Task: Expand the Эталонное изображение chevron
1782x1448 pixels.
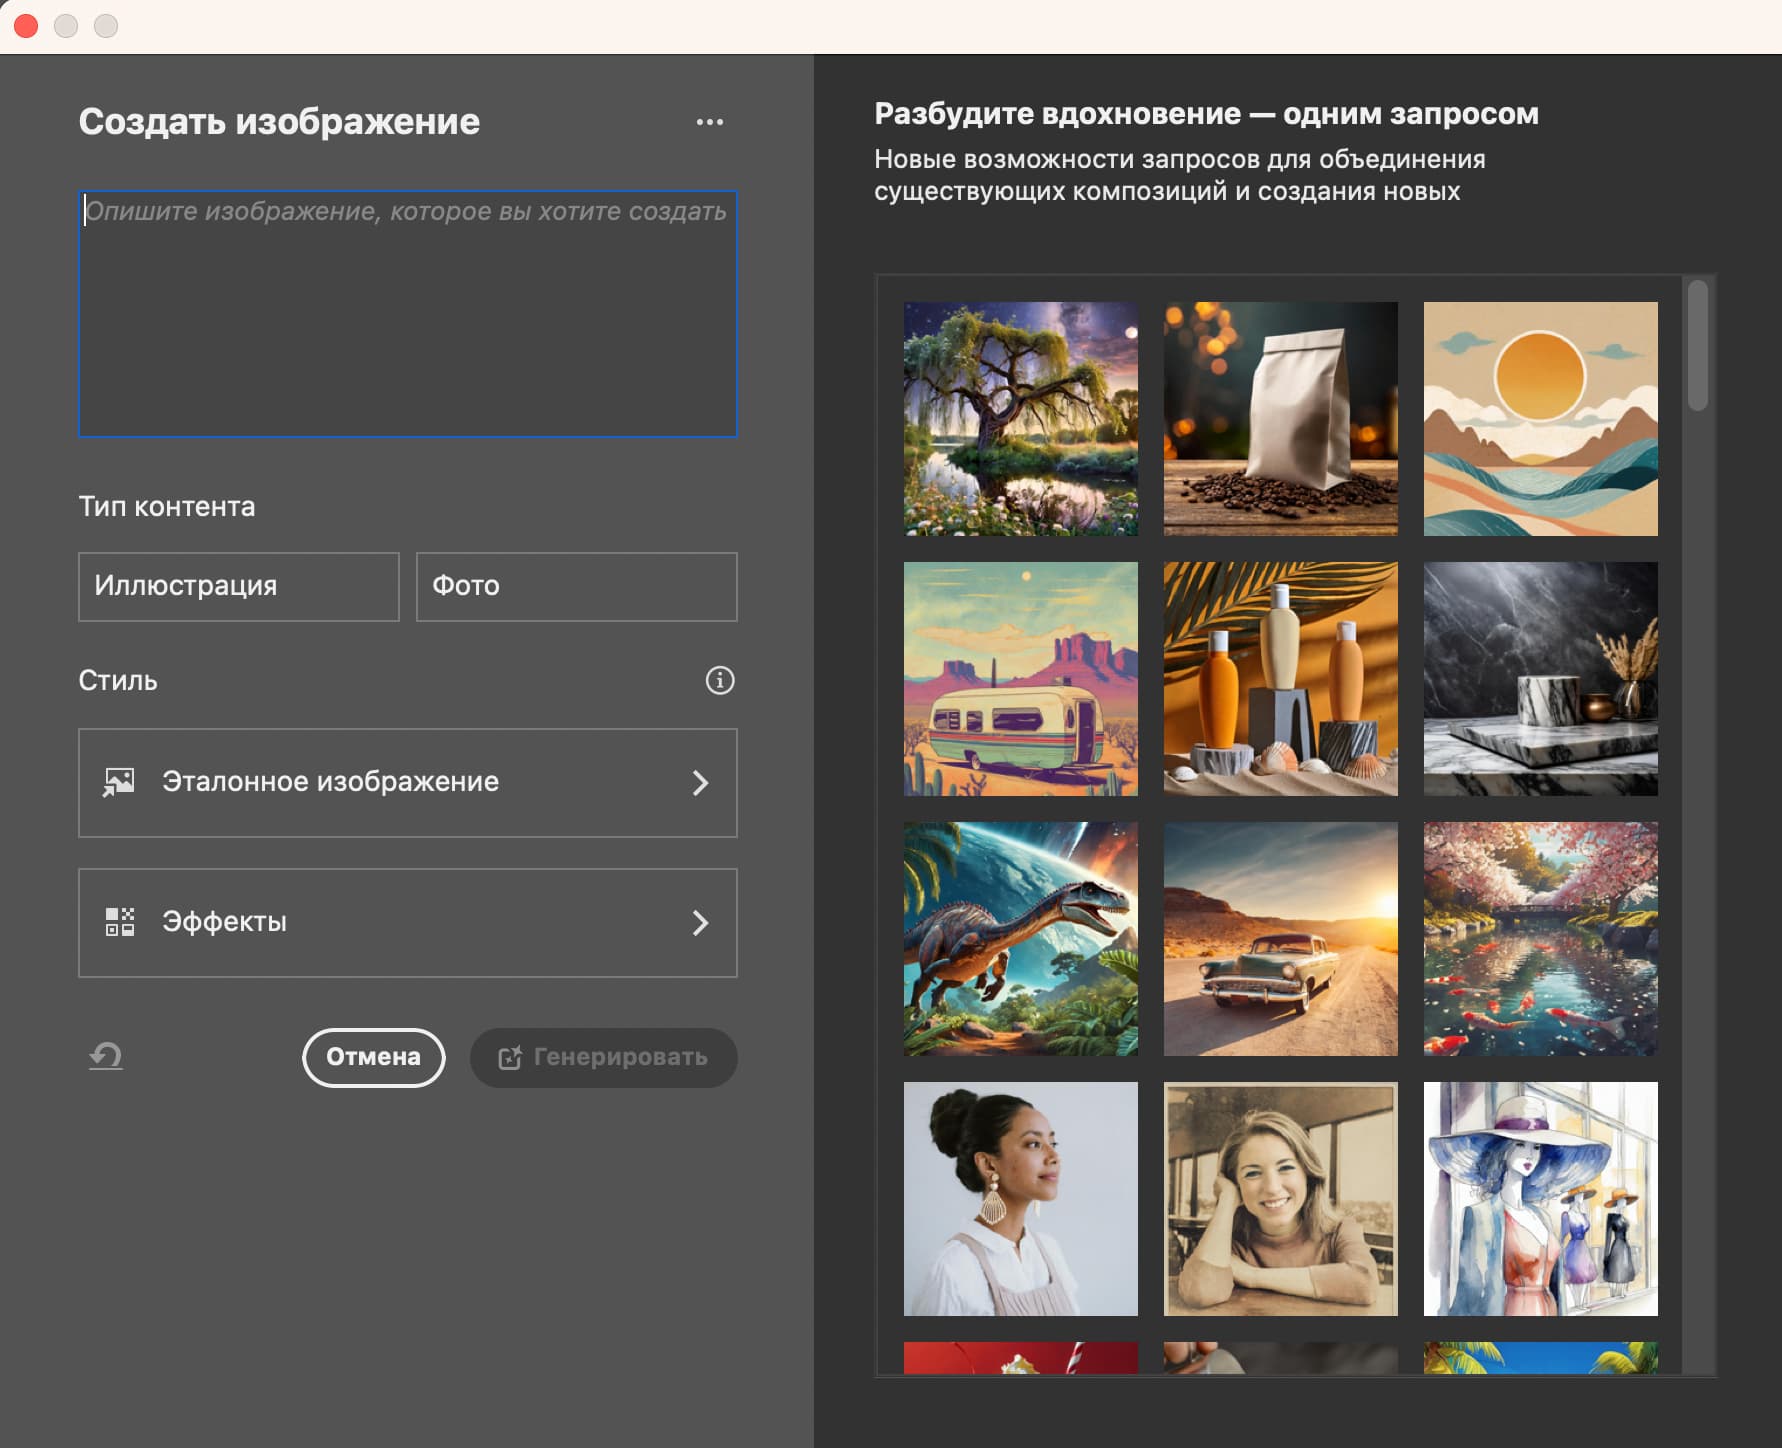Action: click(x=701, y=783)
